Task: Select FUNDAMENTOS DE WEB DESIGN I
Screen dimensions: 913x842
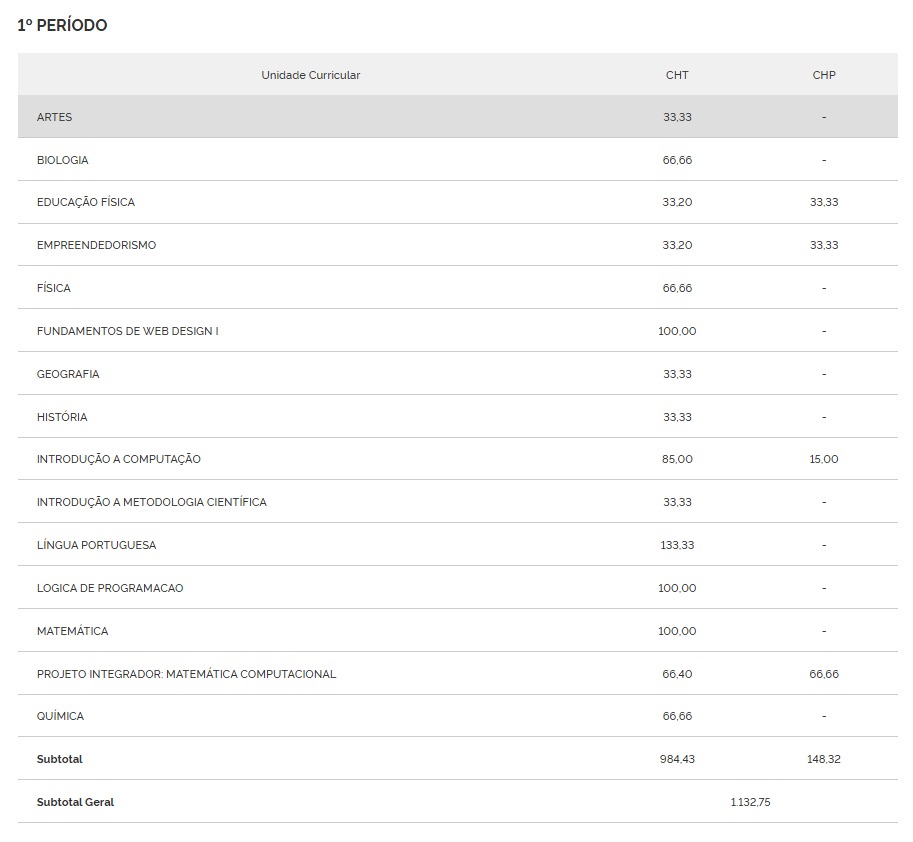Action: [x=127, y=331]
